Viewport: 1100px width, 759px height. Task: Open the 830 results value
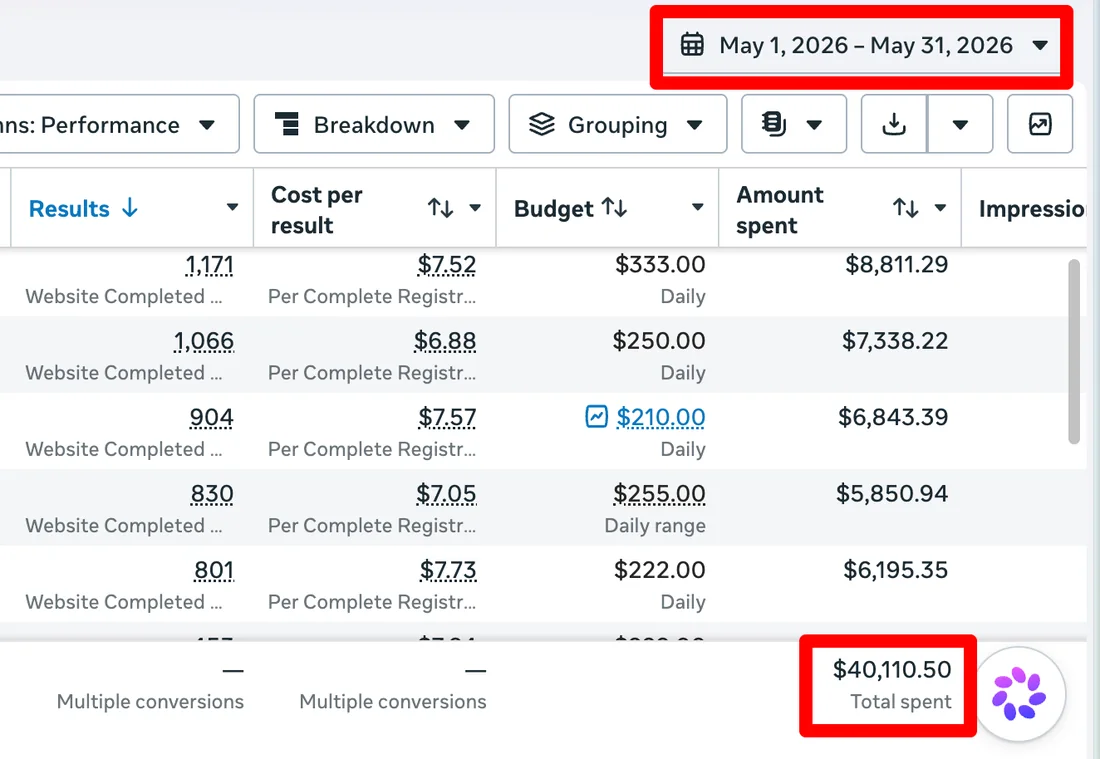[x=212, y=495]
